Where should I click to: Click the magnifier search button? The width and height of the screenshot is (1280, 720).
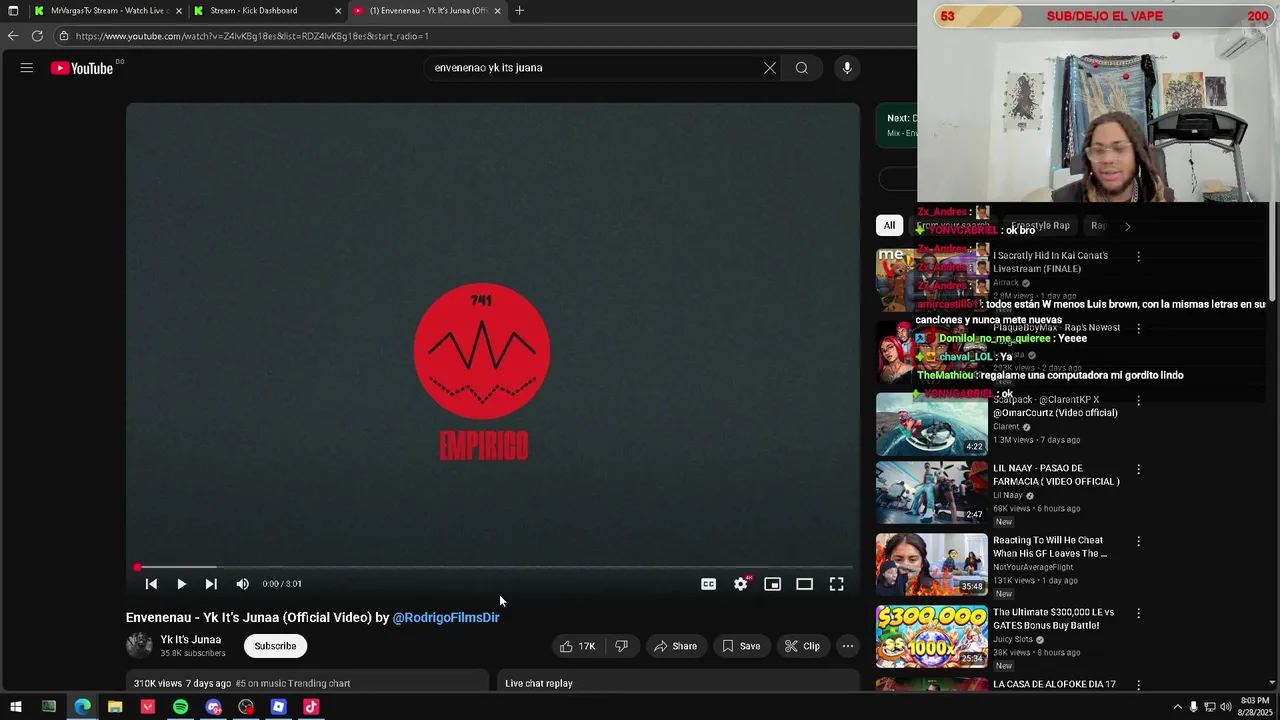tap(802, 68)
